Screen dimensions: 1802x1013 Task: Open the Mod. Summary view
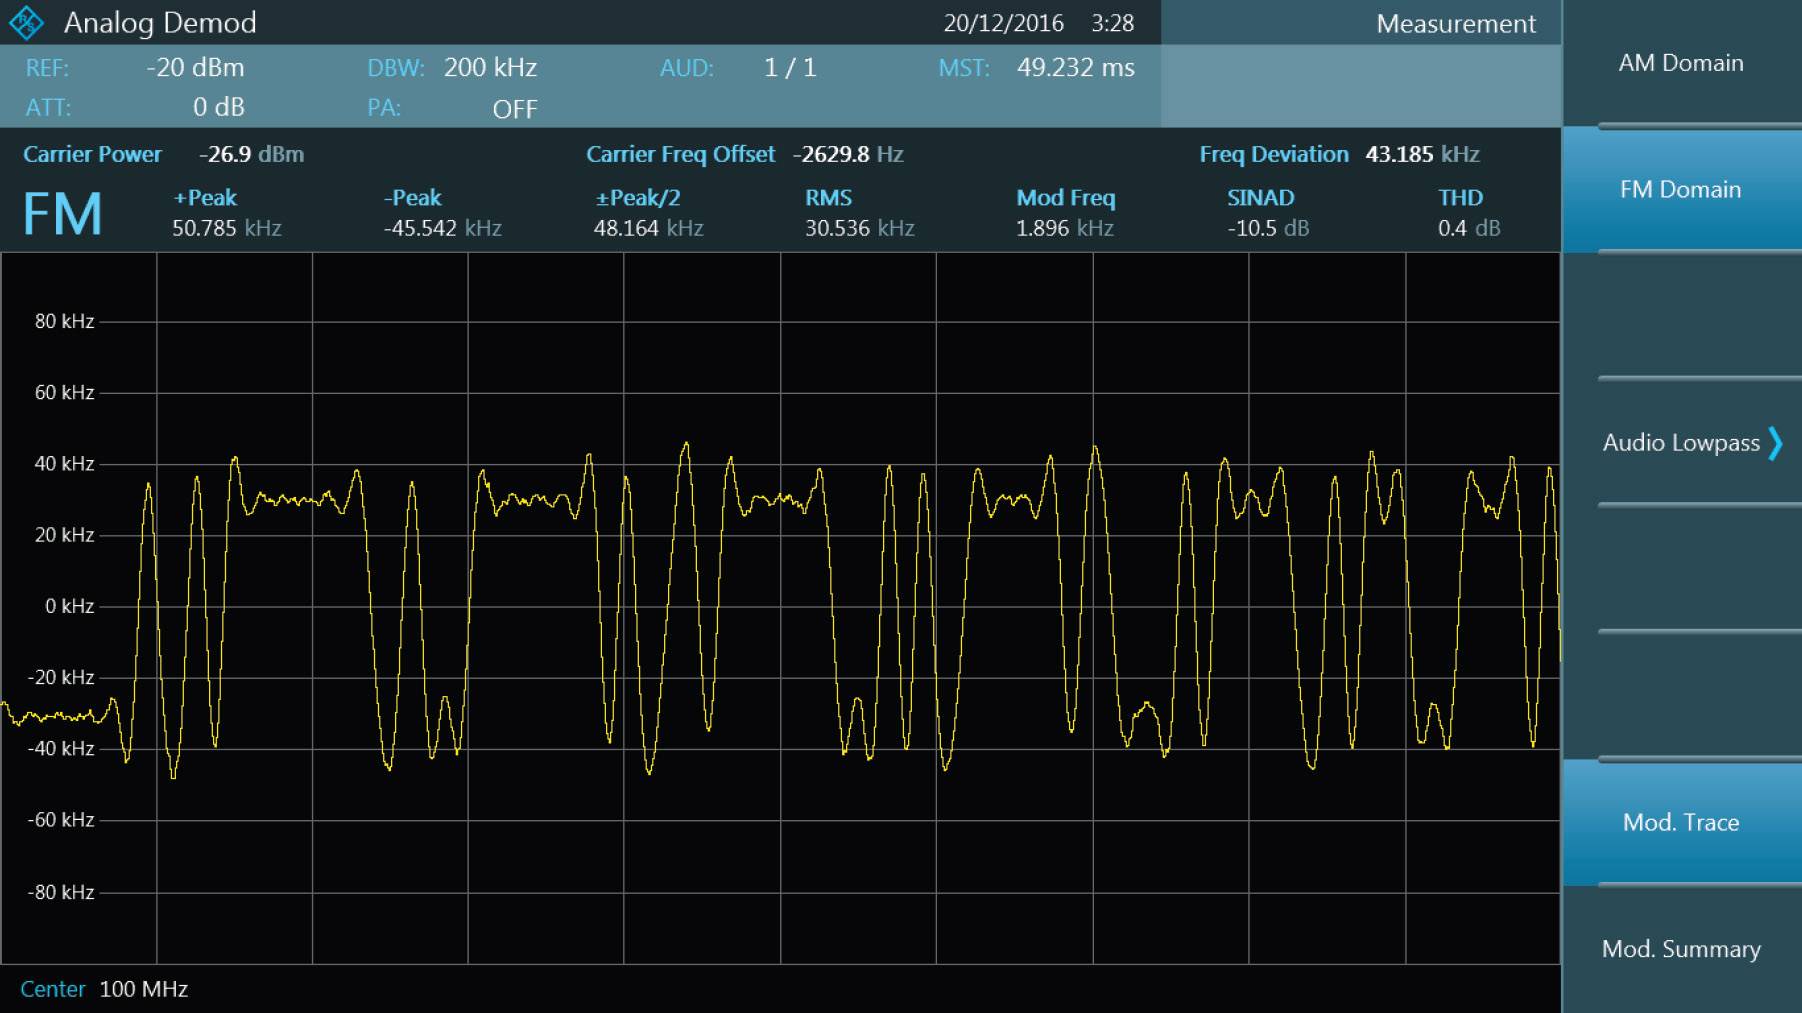click(1681, 948)
